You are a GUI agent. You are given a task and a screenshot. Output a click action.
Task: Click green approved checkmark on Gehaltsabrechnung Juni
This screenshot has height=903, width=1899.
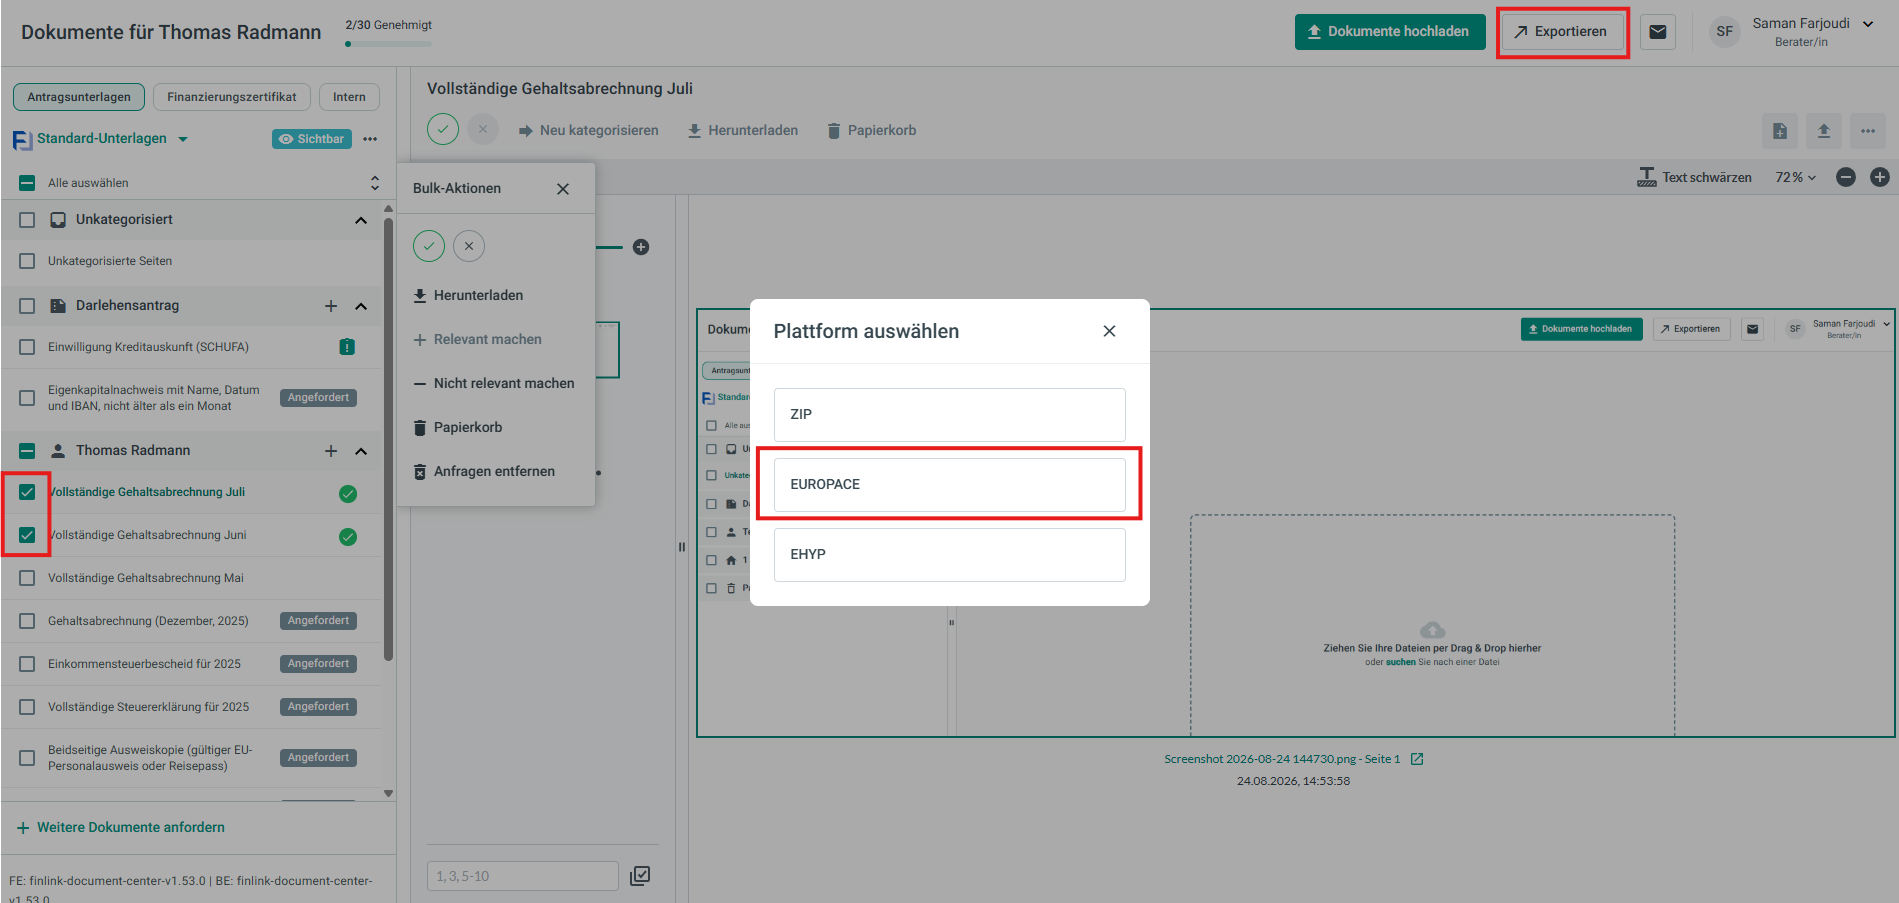(348, 536)
